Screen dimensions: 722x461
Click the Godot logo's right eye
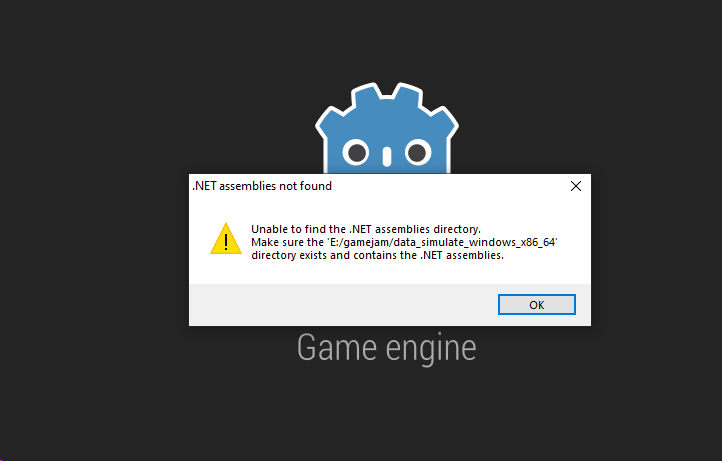(417, 153)
